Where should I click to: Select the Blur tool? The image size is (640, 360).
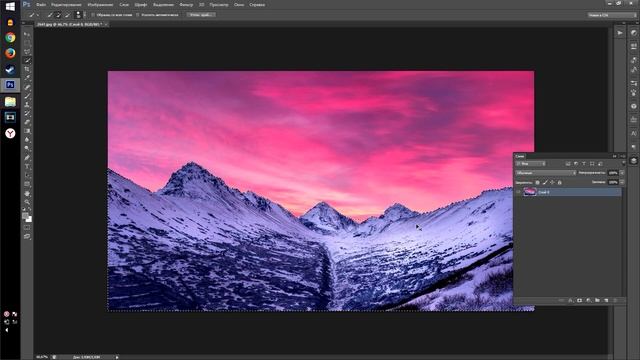(27, 140)
